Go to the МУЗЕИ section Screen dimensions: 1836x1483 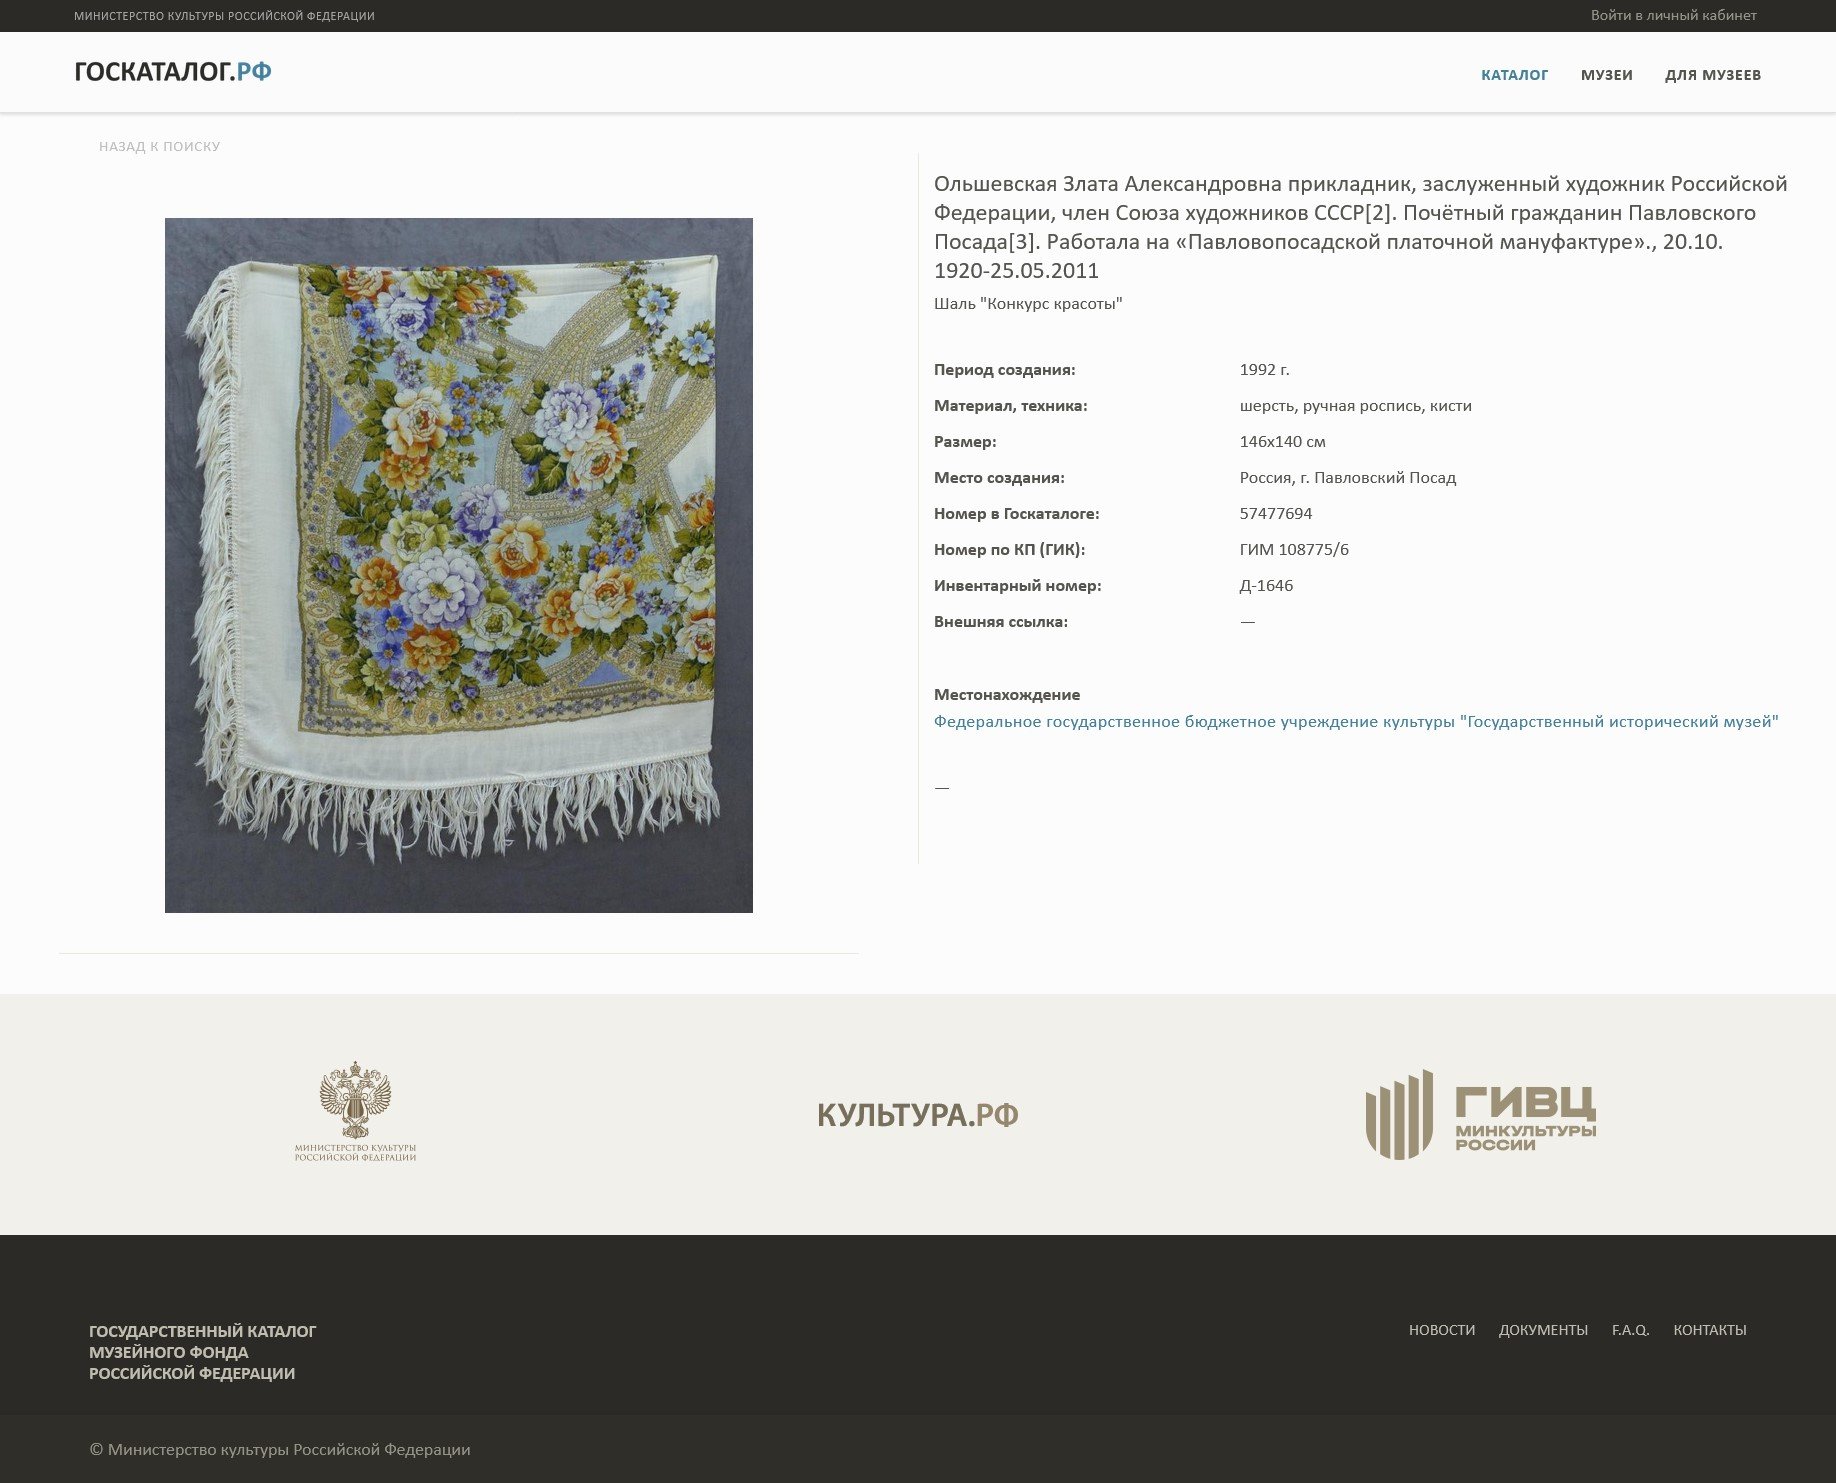pyautogui.click(x=1606, y=75)
